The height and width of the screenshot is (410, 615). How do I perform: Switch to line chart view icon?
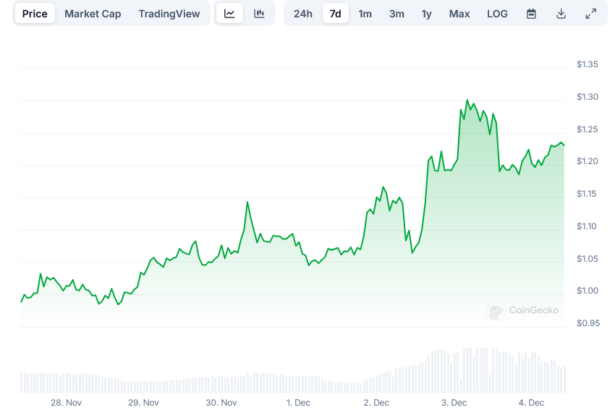230,14
